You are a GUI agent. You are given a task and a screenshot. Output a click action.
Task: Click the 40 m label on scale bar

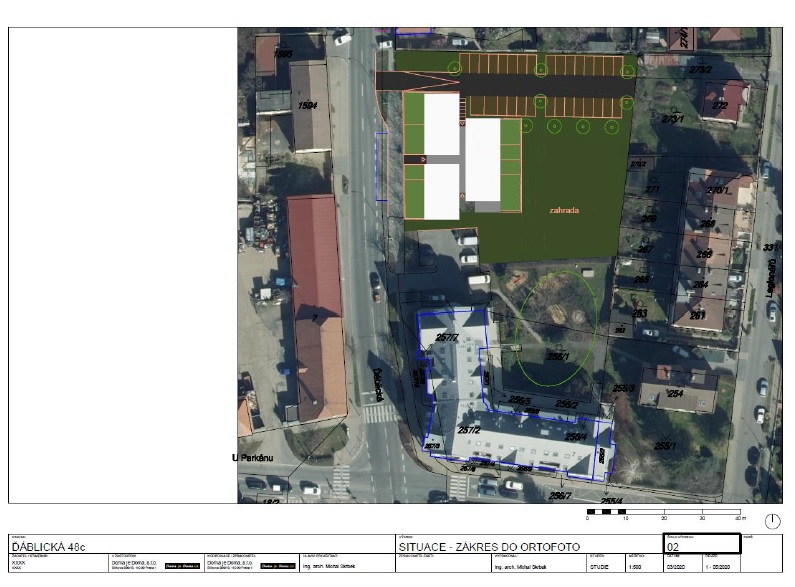(x=740, y=518)
